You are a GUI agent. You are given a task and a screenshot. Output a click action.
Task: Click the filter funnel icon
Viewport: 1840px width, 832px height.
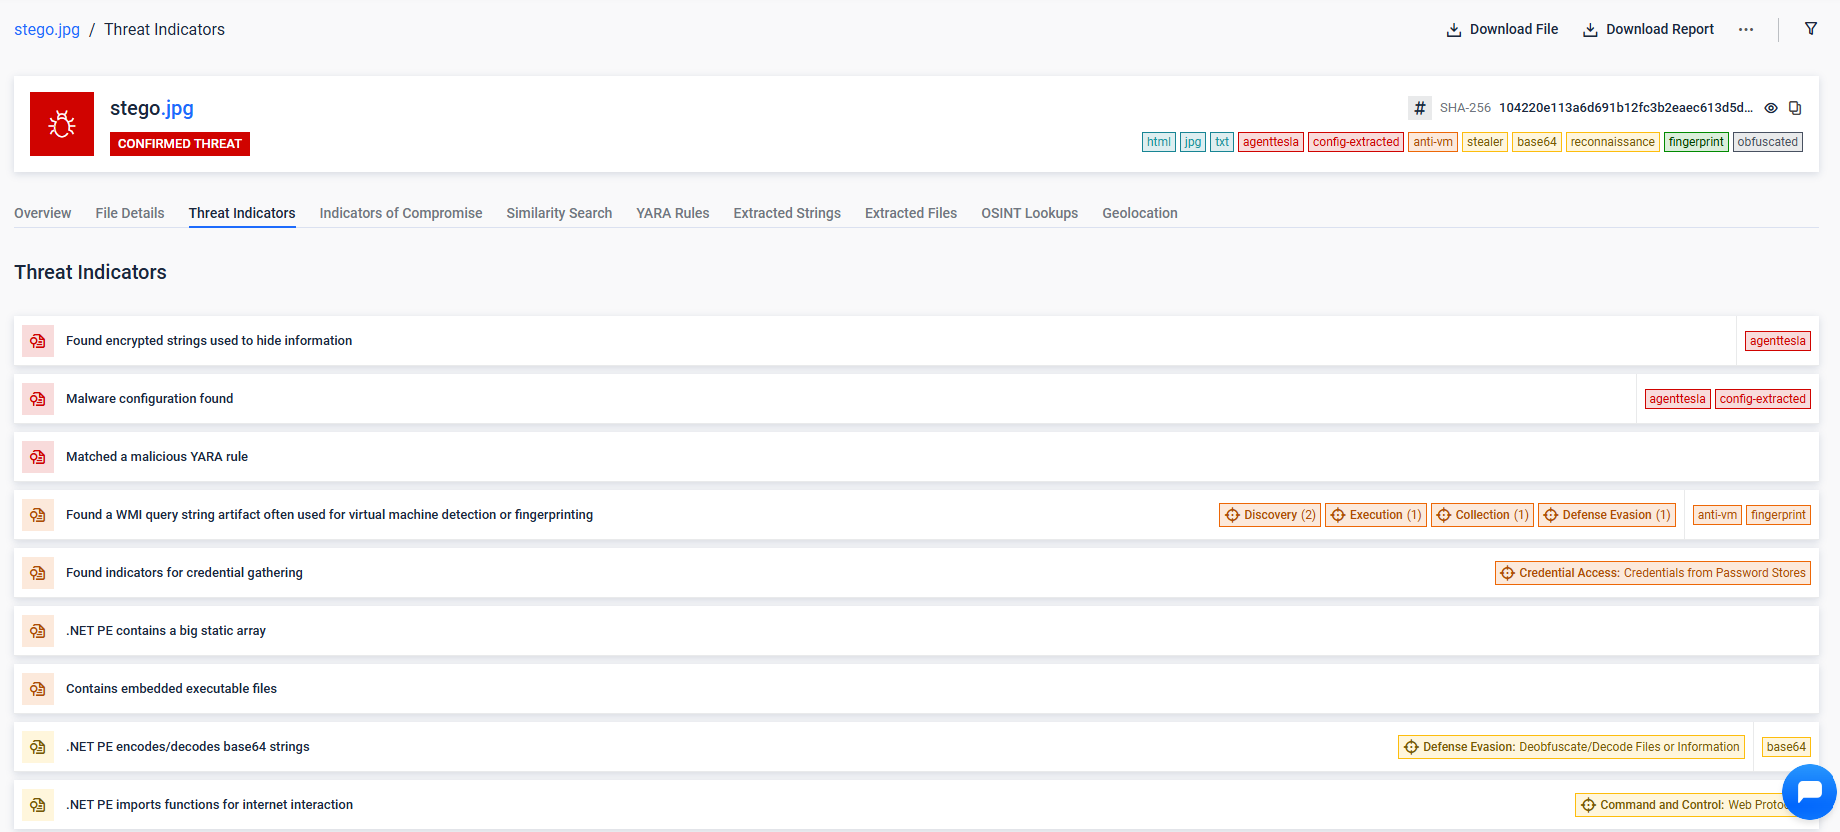(x=1810, y=29)
